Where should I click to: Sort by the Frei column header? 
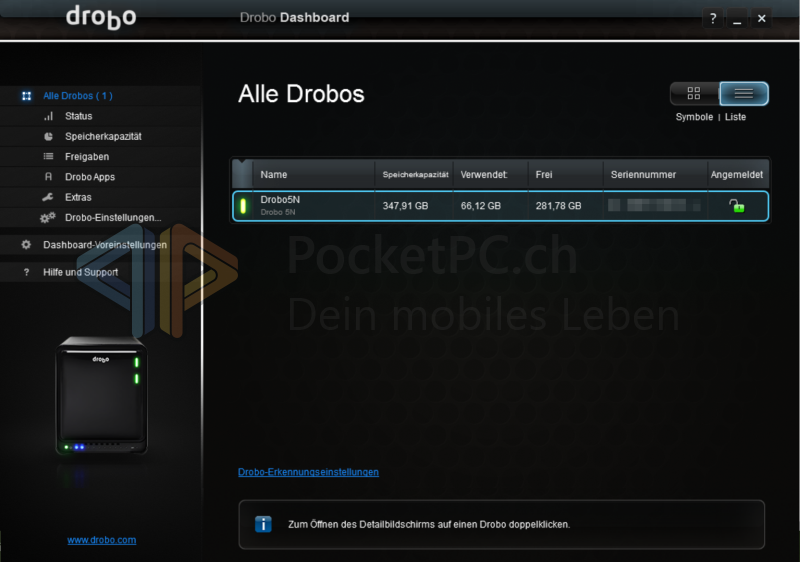click(x=565, y=174)
